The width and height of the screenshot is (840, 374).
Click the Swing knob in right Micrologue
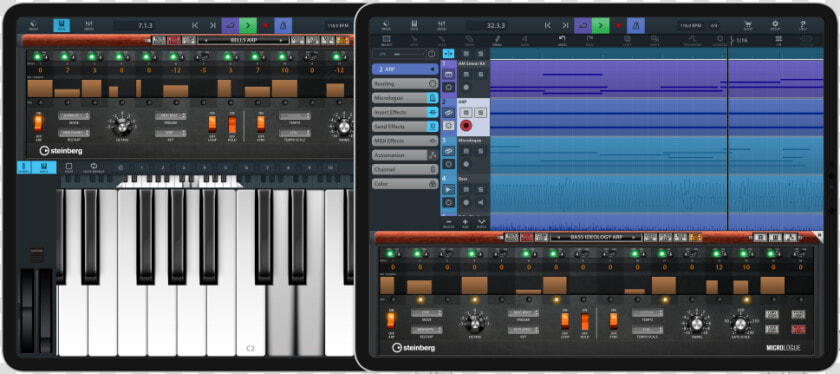[x=696, y=324]
